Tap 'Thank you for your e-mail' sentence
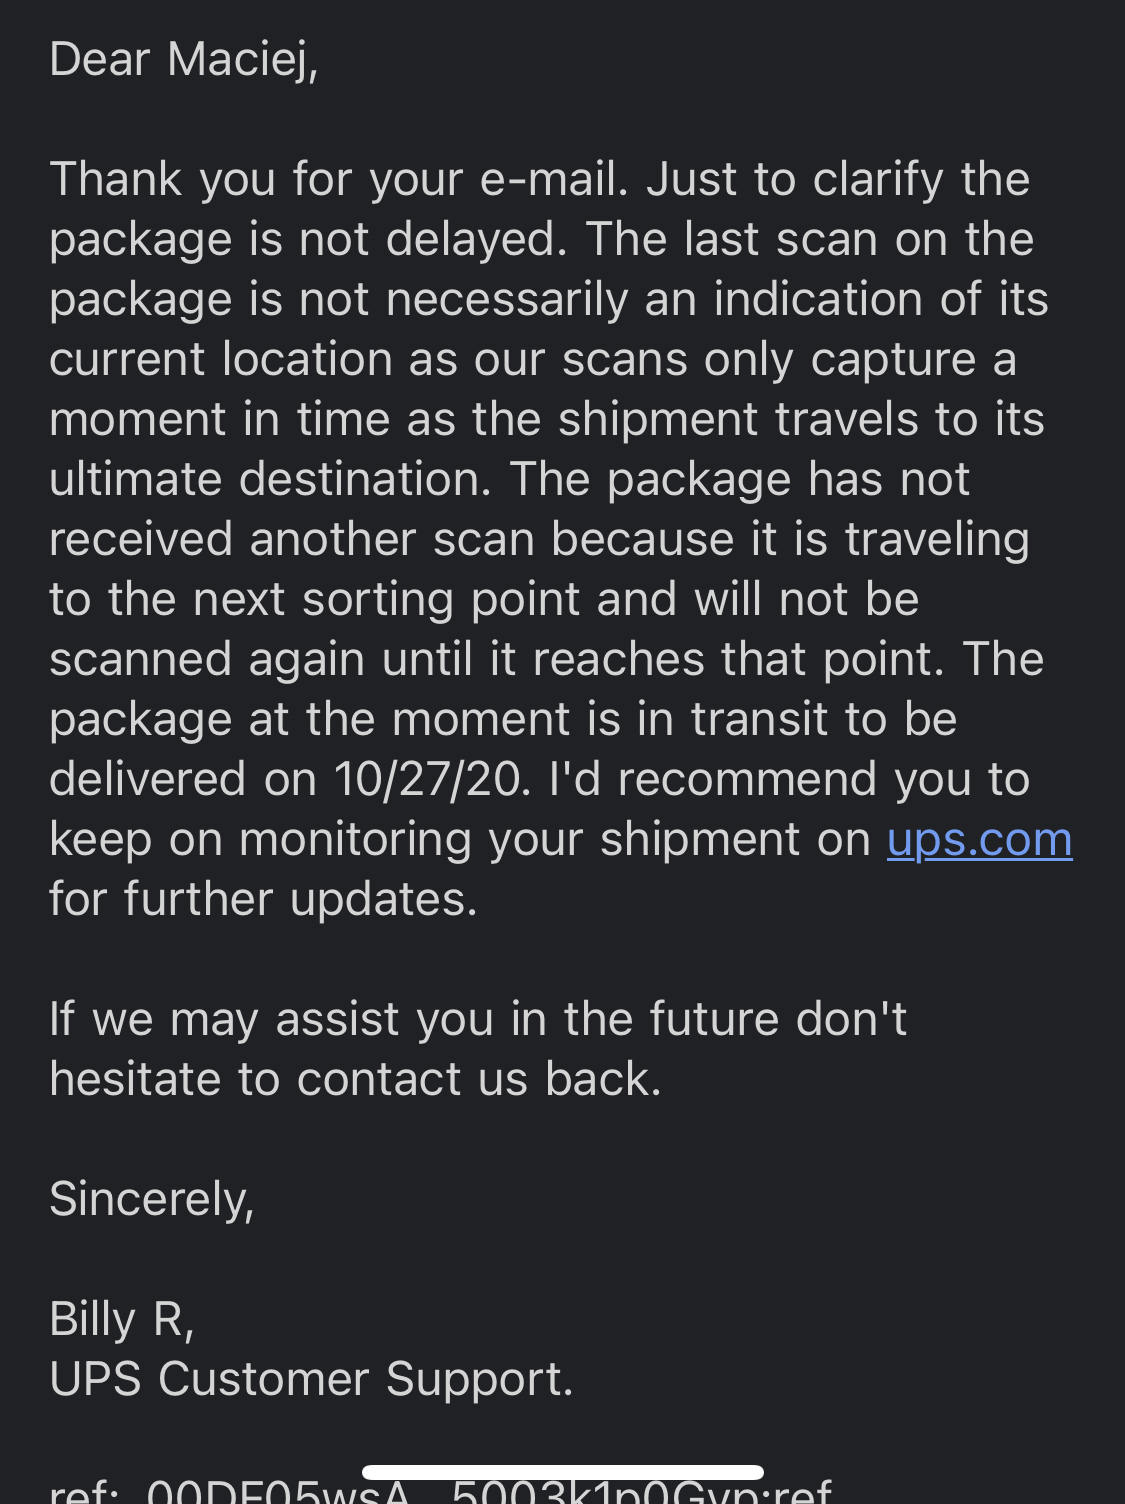This screenshot has width=1125, height=1504. 339,180
